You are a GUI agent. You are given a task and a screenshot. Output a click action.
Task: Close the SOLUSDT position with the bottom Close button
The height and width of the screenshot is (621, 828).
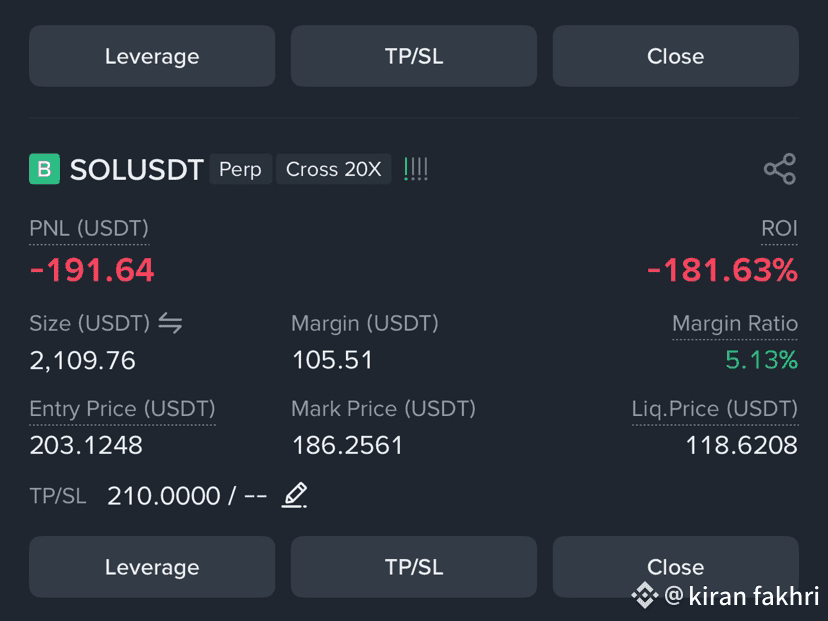(x=675, y=567)
